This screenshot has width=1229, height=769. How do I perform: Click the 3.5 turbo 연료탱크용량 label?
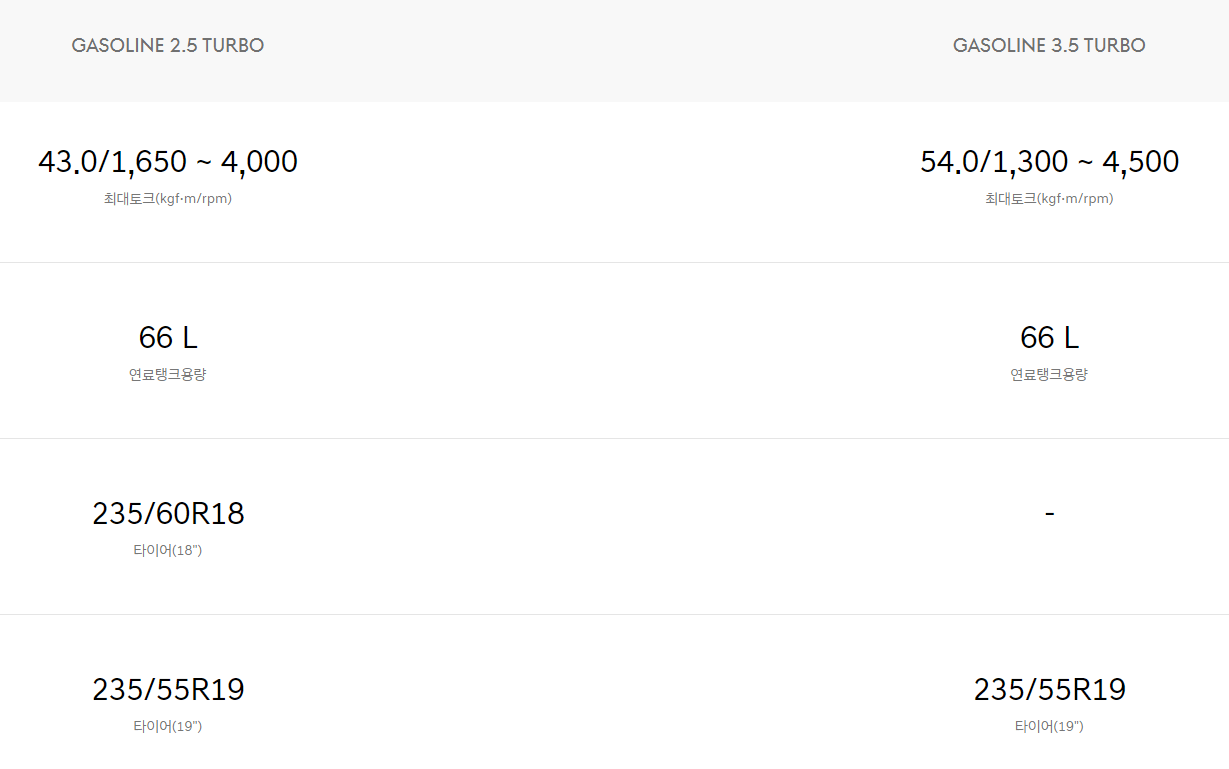[1049, 375]
